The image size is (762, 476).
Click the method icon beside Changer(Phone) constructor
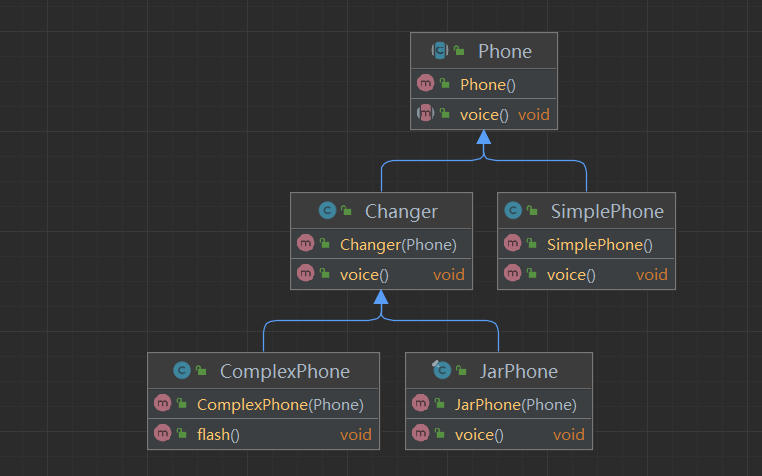(304, 244)
